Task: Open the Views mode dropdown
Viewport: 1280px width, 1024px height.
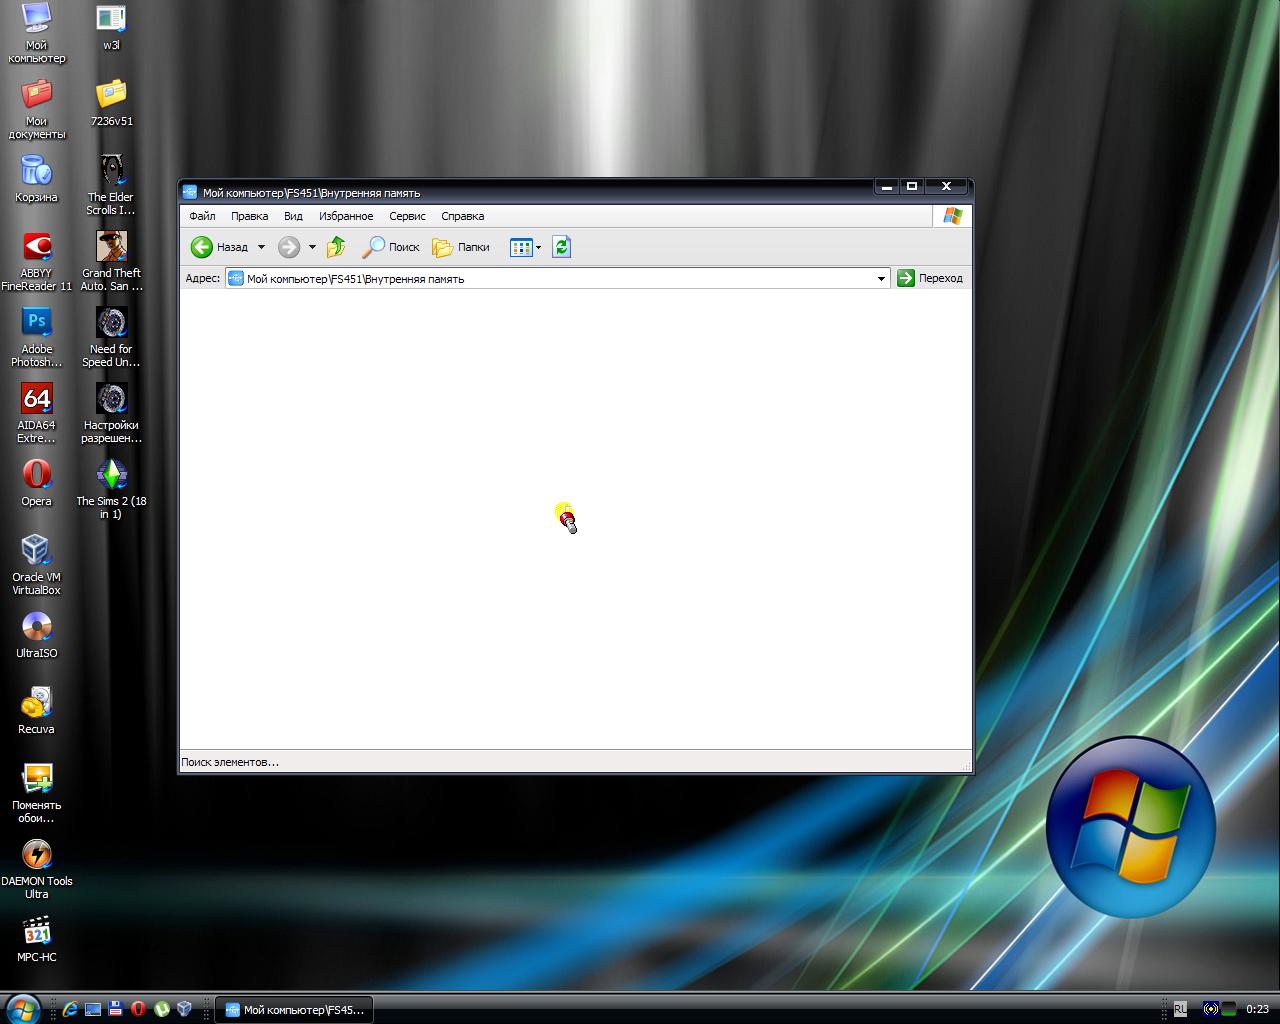Action: [538, 247]
